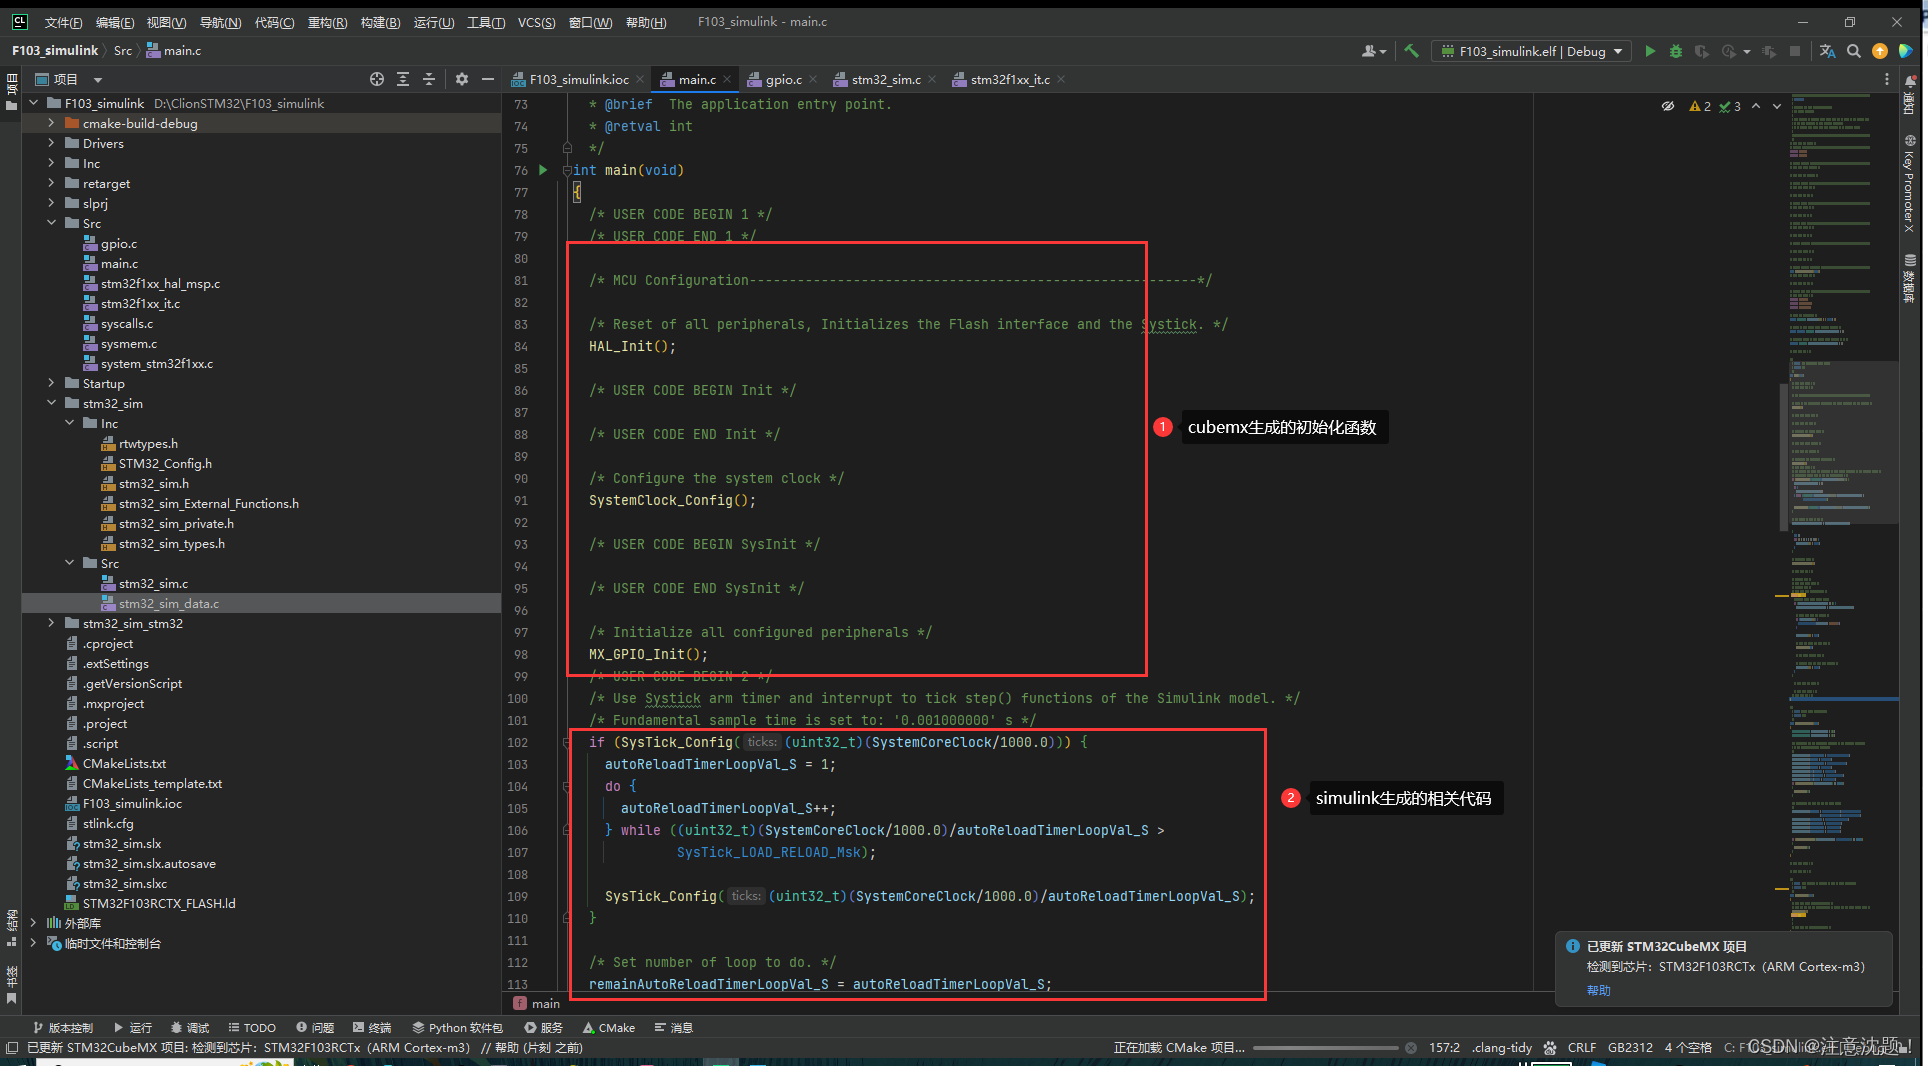Open the 版本控制 tool window
This screenshot has height=1066, width=1928.
[x=62, y=1027]
